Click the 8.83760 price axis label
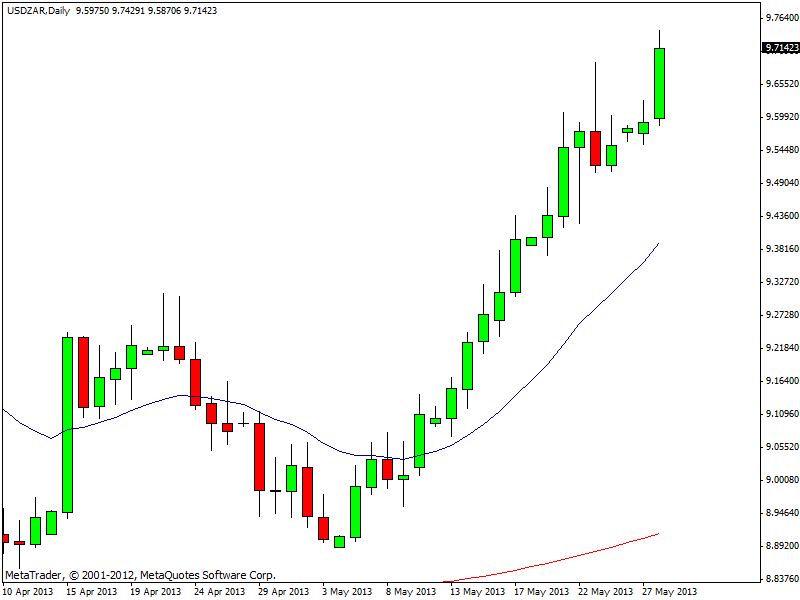 (x=780, y=579)
